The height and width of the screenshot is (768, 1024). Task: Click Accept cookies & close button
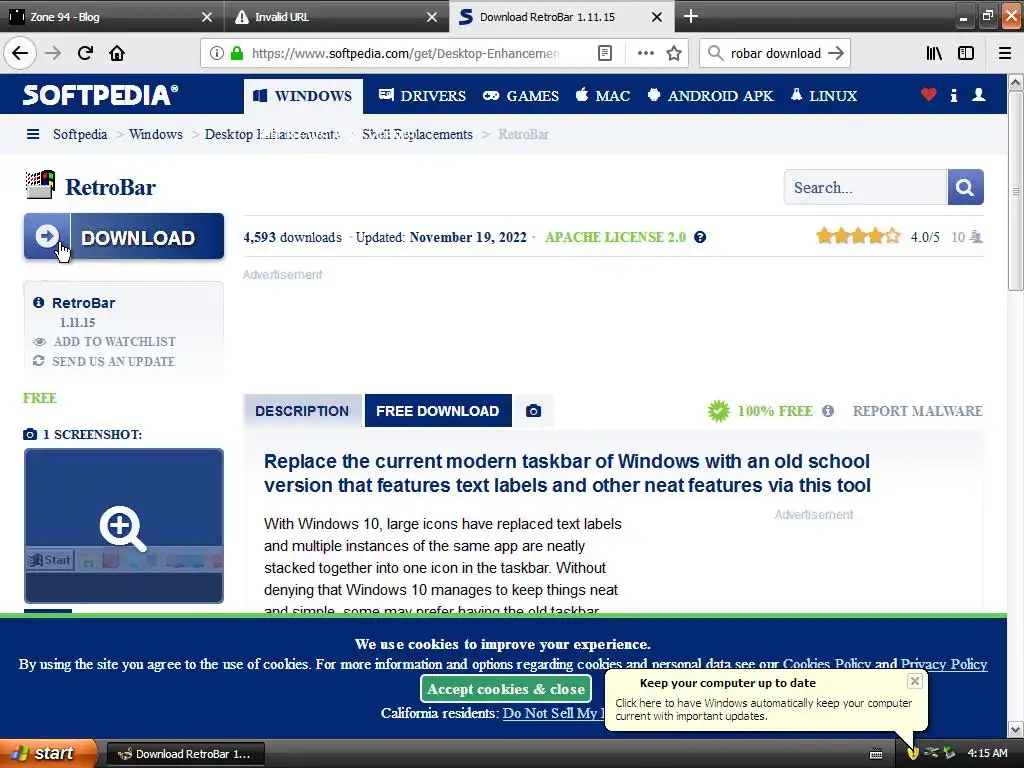click(x=506, y=689)
